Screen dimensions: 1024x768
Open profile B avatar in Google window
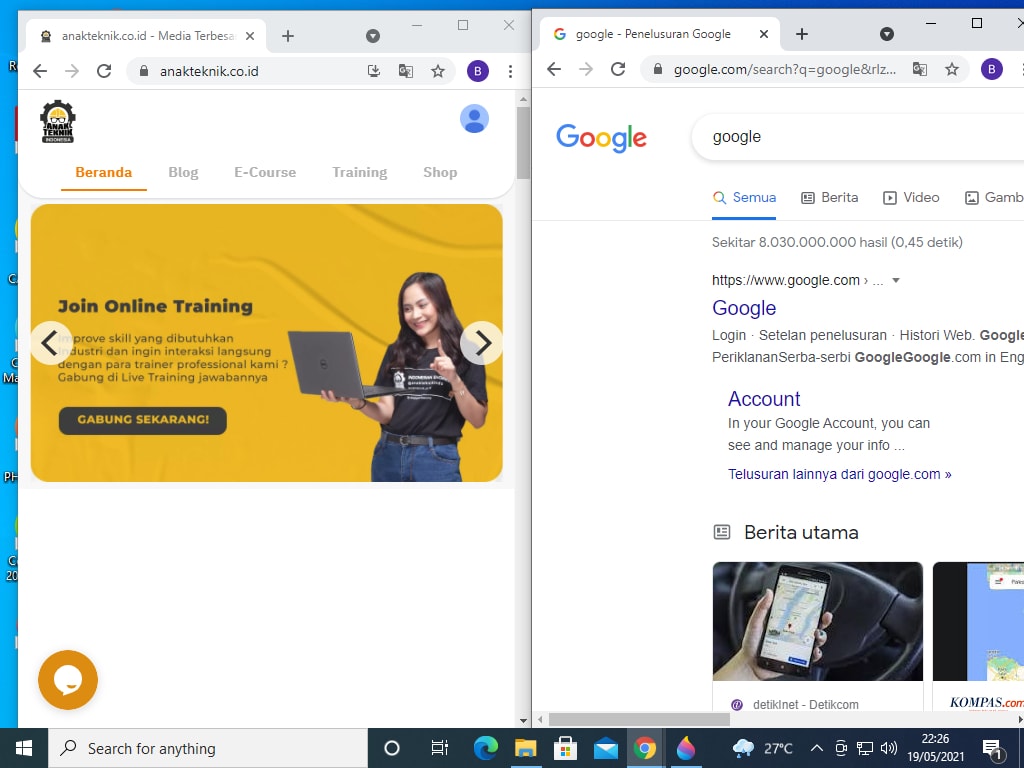coord(991,69)
